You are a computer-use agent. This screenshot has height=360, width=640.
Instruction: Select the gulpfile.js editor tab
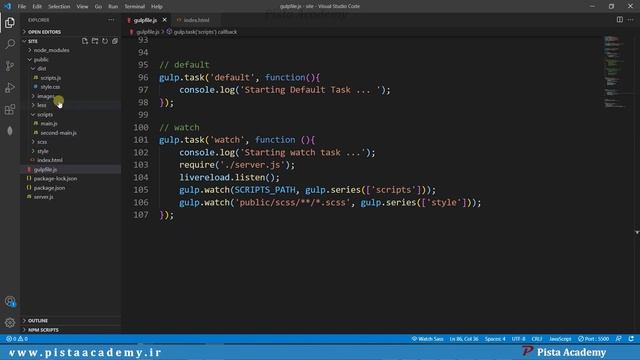pos(145,20)
